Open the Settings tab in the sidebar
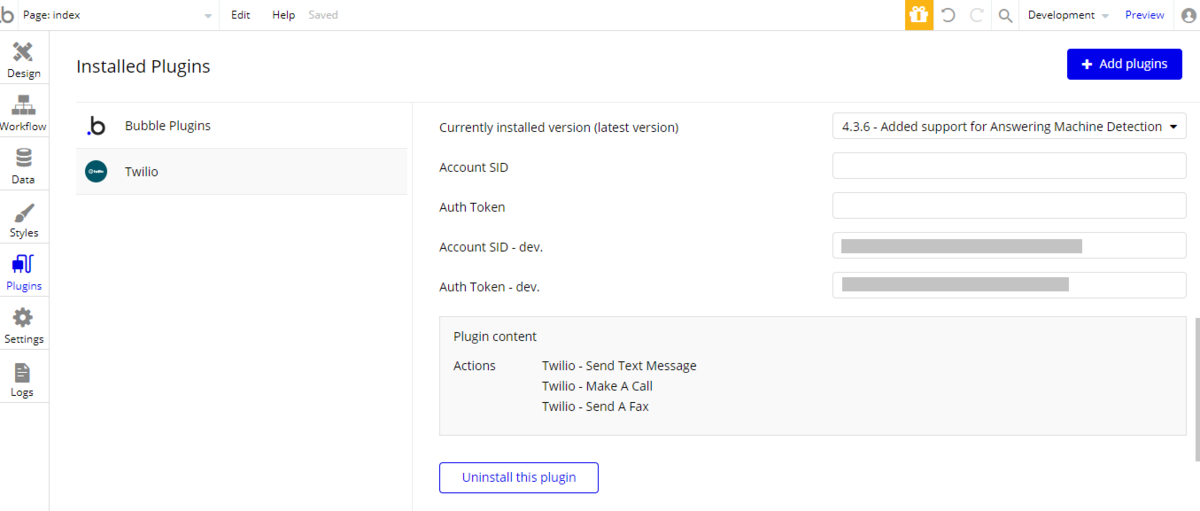The width and height of the screenshot is (1200, 511). (x=23, y=326)
